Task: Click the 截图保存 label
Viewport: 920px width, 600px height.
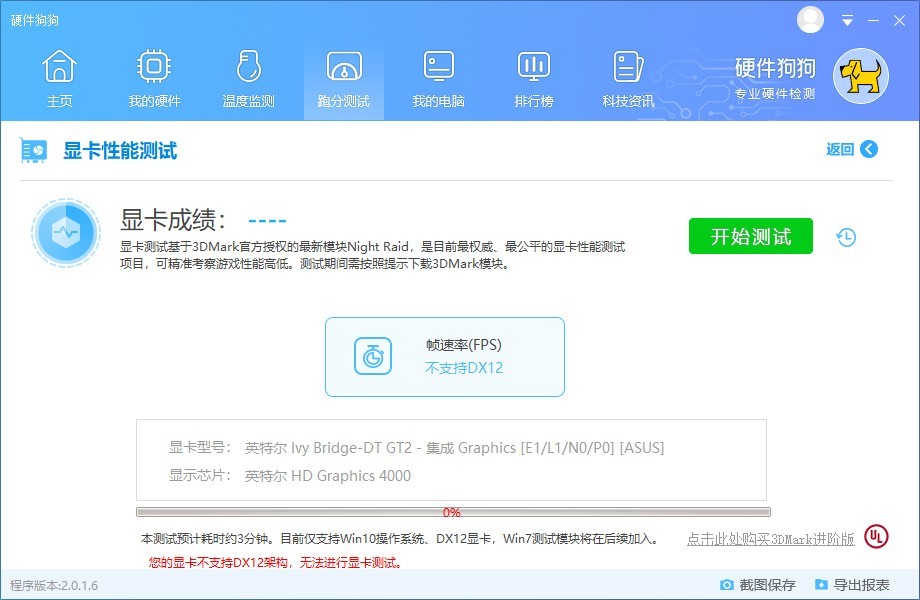Action: point(767,585)
